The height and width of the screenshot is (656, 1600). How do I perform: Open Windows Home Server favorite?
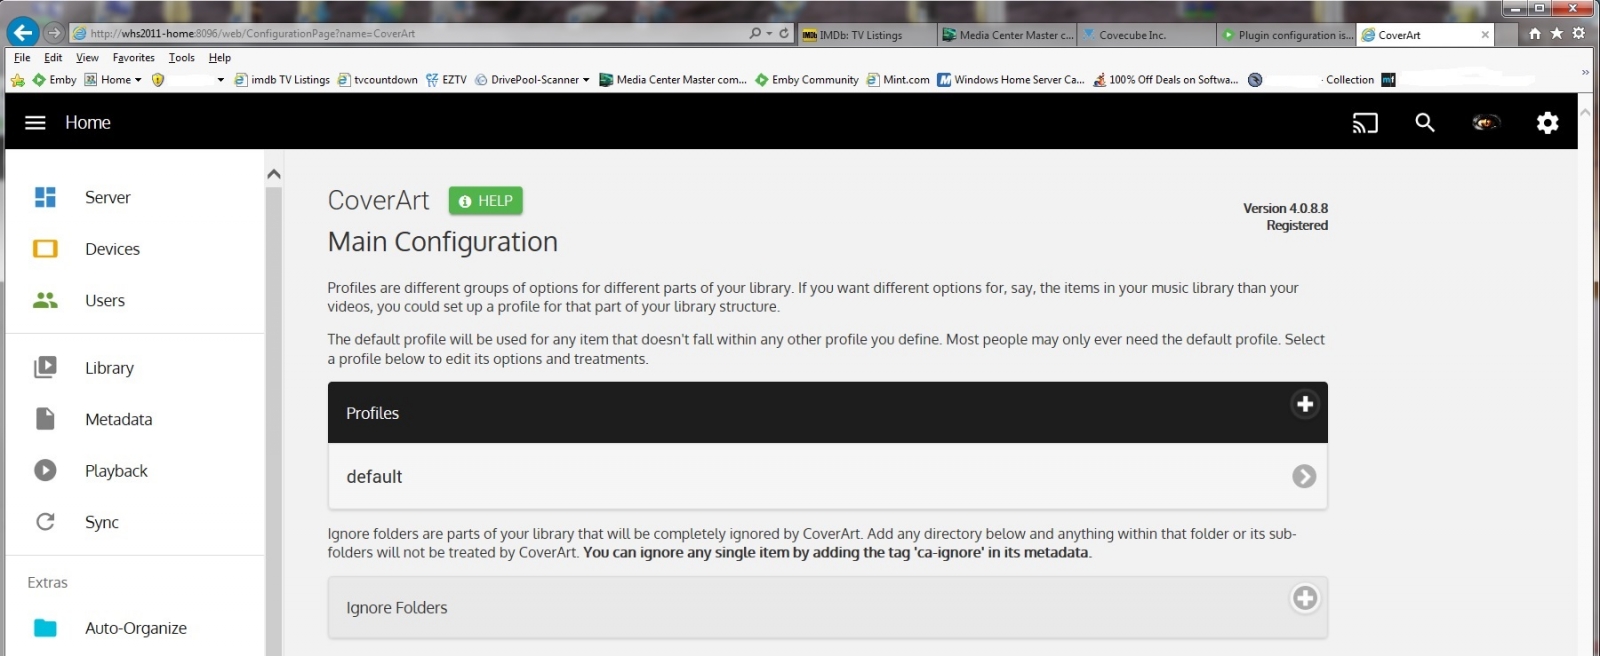[x=1011, y=80]
